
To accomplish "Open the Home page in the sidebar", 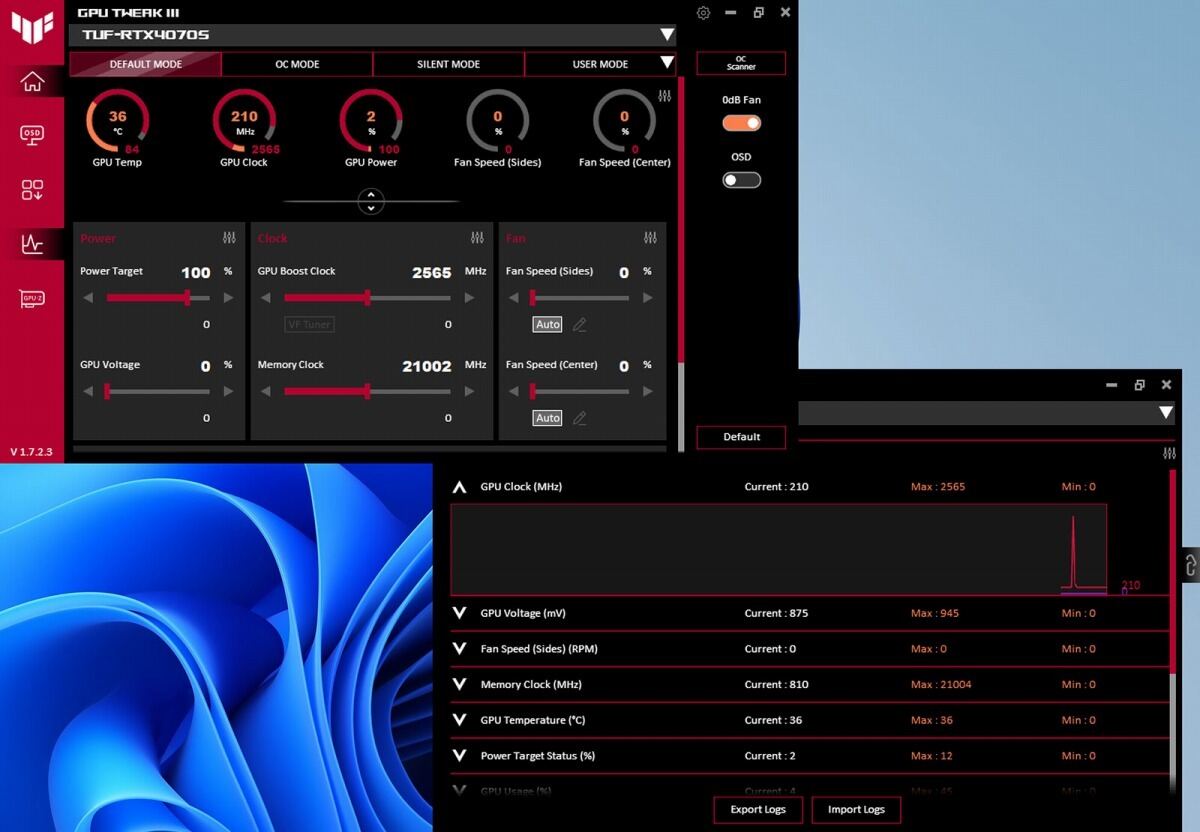I will click(32, 82).
